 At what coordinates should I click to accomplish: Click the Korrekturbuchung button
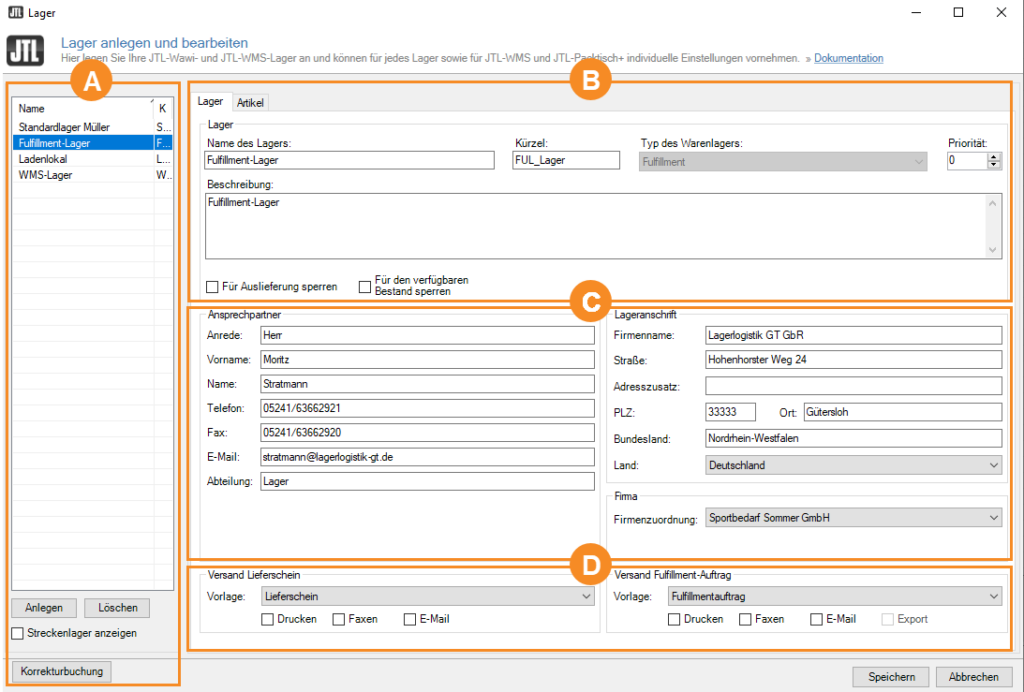click(x=61, y=671)
